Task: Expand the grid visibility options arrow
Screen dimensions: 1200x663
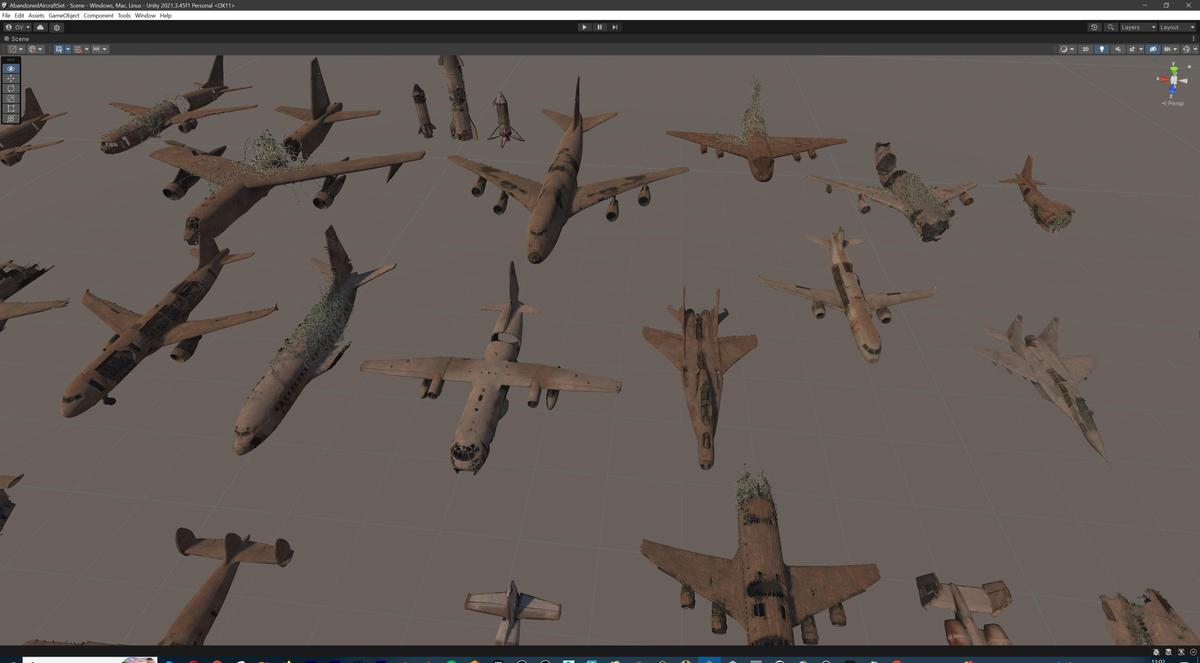Action: [x=68, y=49]
